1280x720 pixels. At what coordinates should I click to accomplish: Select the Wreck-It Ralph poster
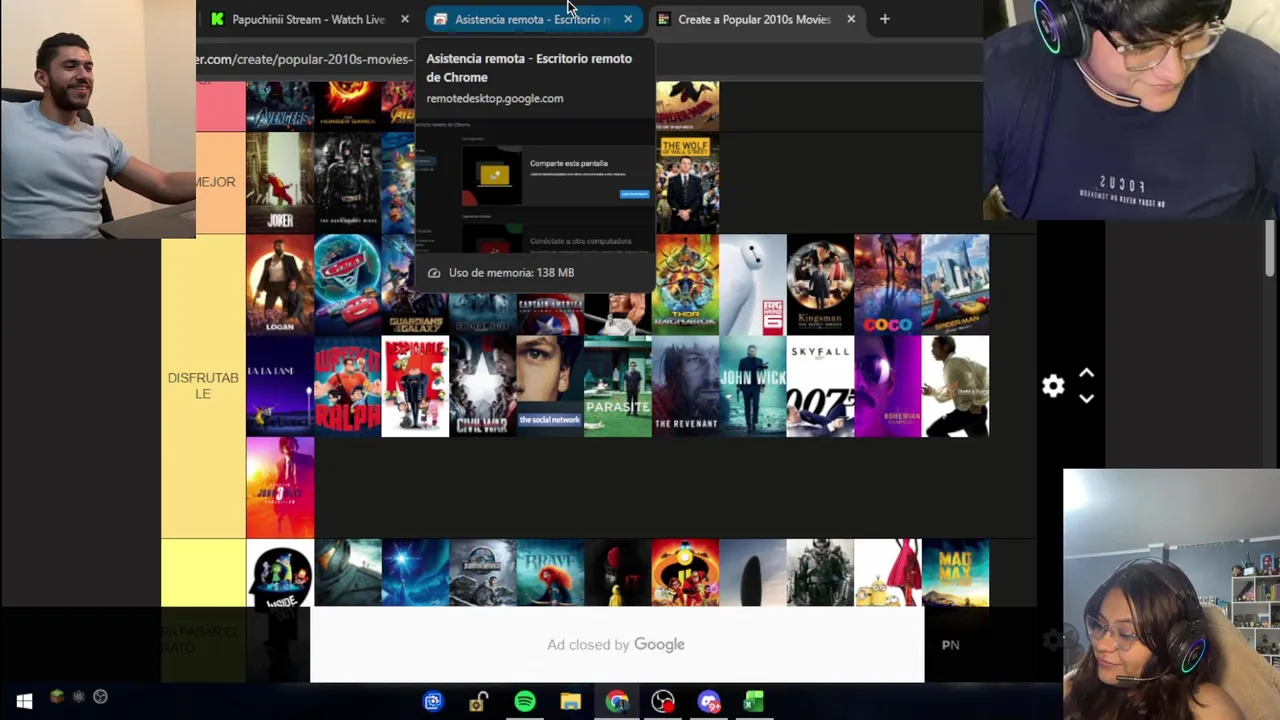pos(347,386)
